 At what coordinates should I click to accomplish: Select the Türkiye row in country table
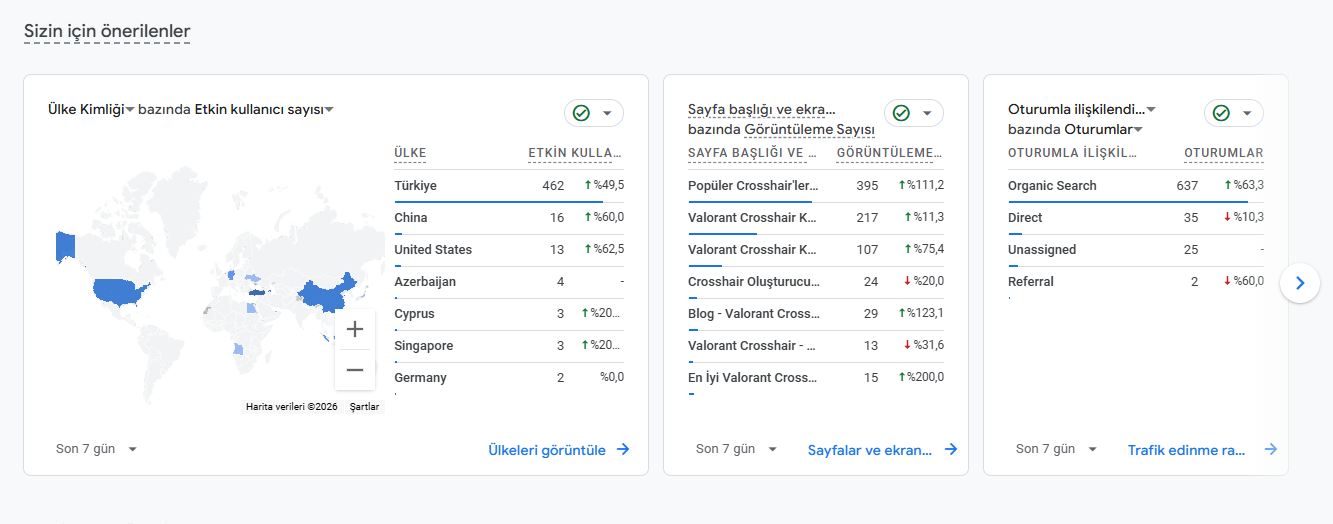click(x=415, y=186)
